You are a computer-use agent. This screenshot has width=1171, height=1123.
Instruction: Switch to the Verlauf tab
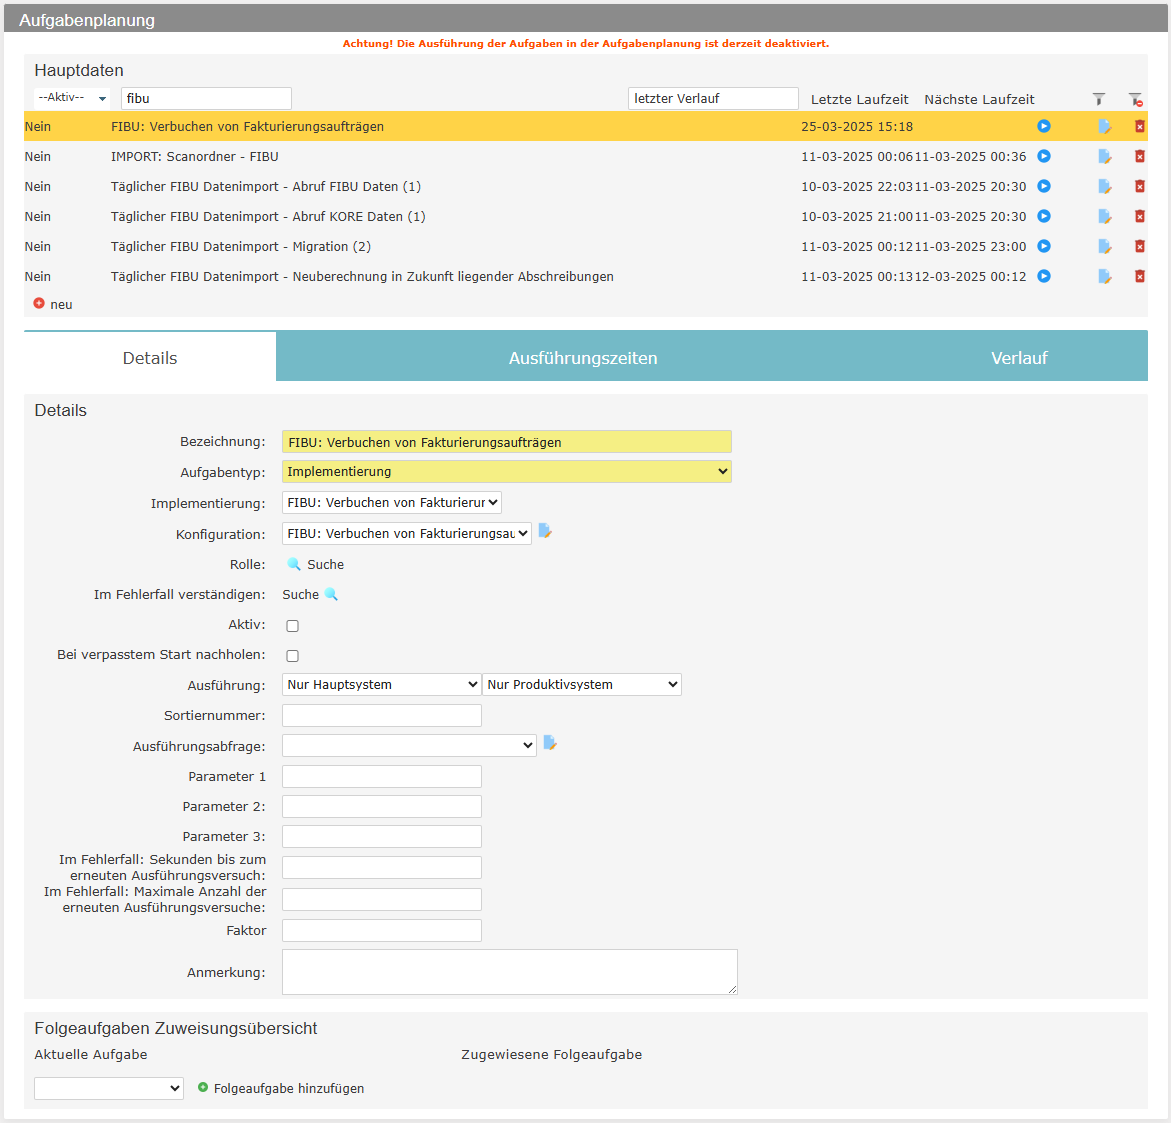pos(1018,358)
